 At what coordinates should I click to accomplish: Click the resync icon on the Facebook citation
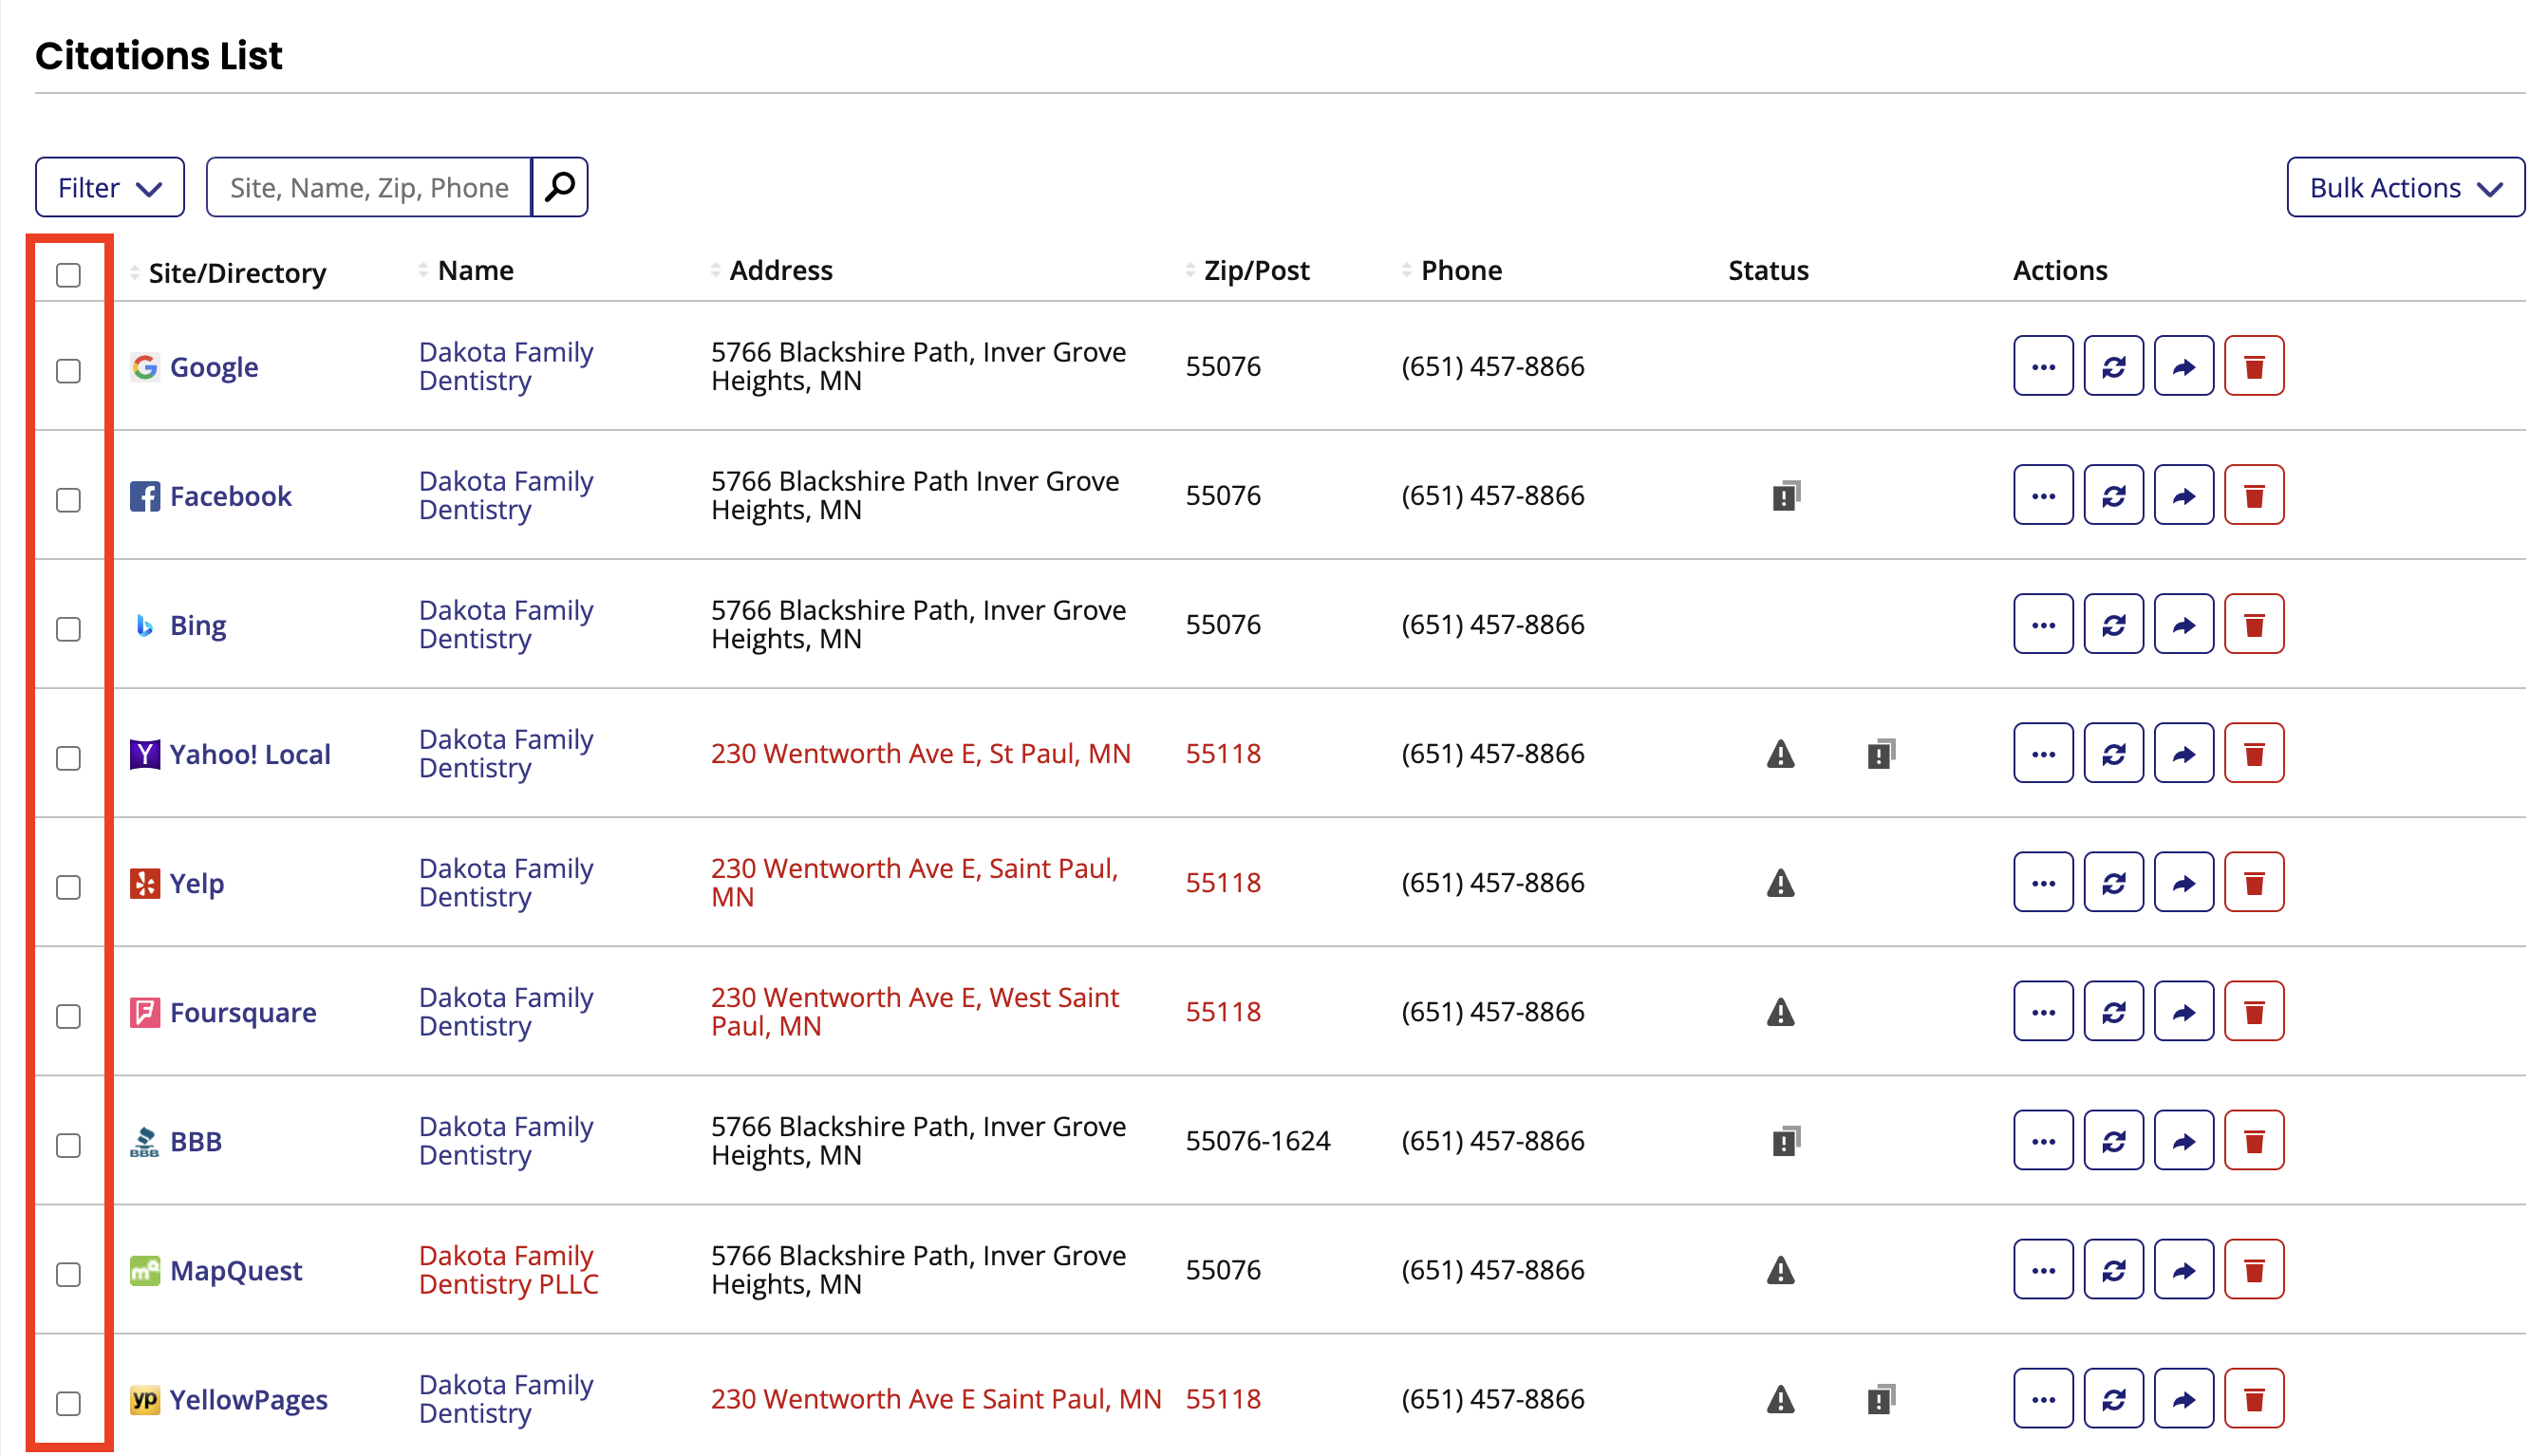point(2113,494)
